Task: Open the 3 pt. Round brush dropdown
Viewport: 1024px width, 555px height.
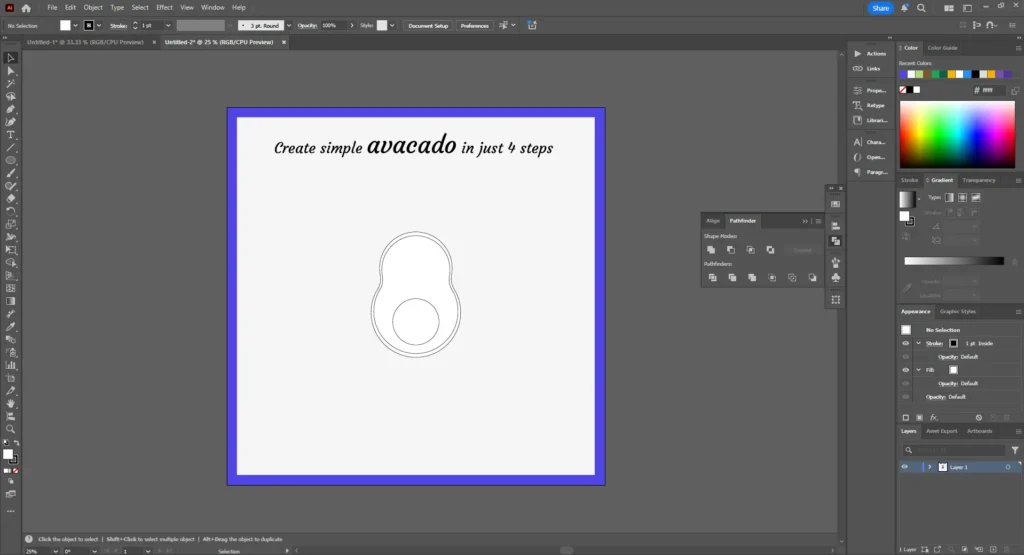Action: tap(289, 25)
